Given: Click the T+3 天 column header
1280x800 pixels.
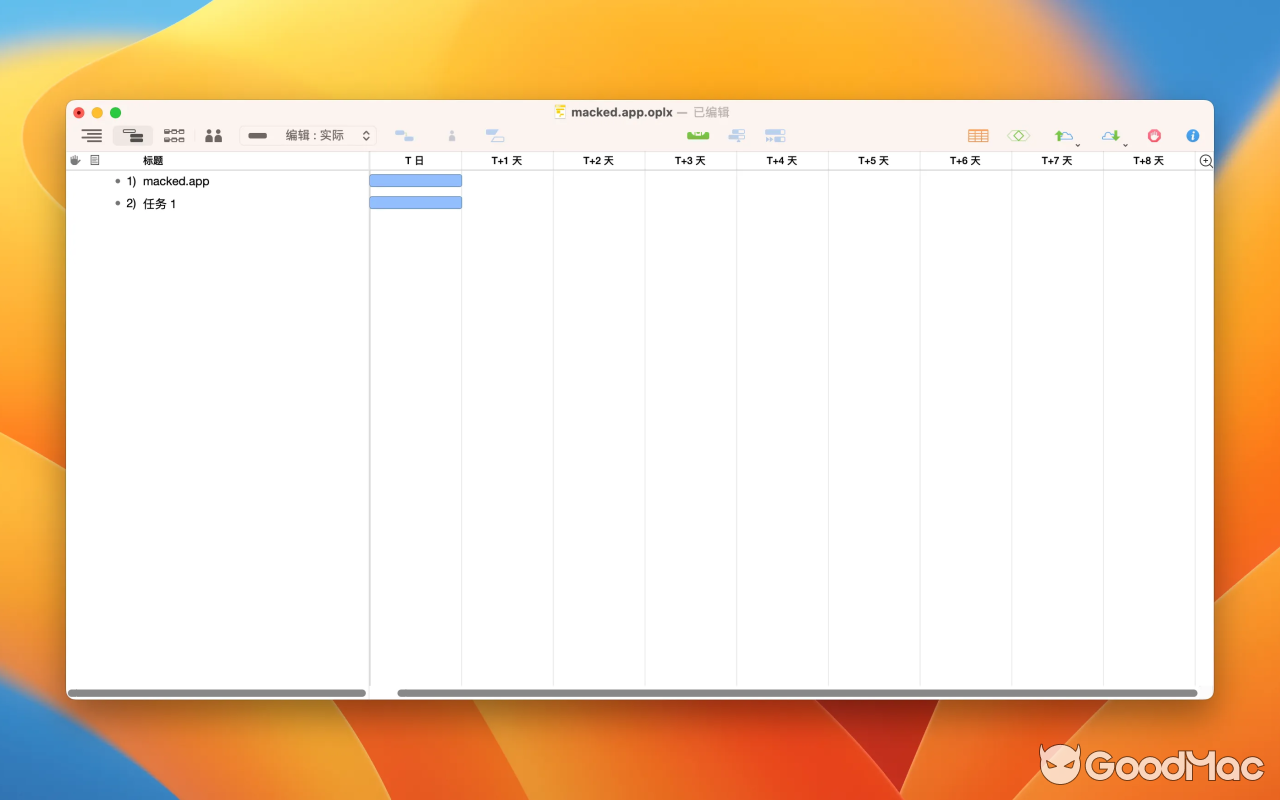Looking at the screenshot, I should pyautogui.click(x=691, y=160).
